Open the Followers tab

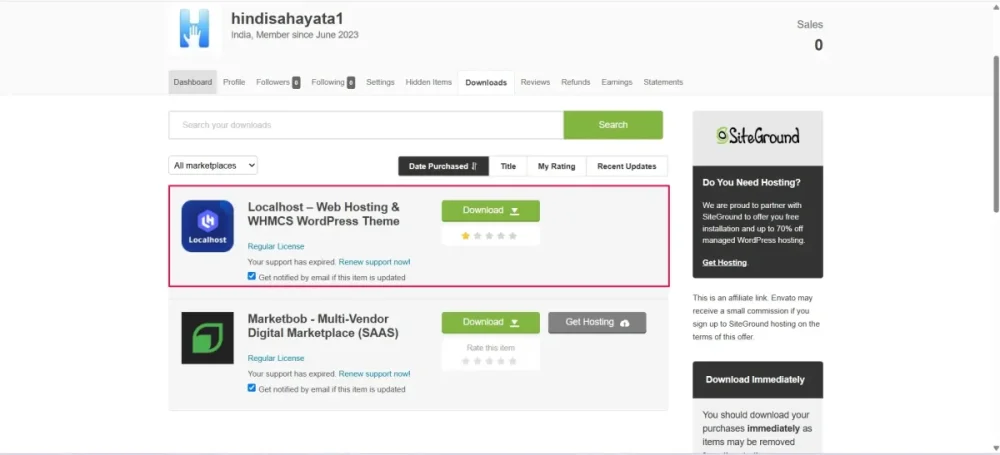pos(278,82)
